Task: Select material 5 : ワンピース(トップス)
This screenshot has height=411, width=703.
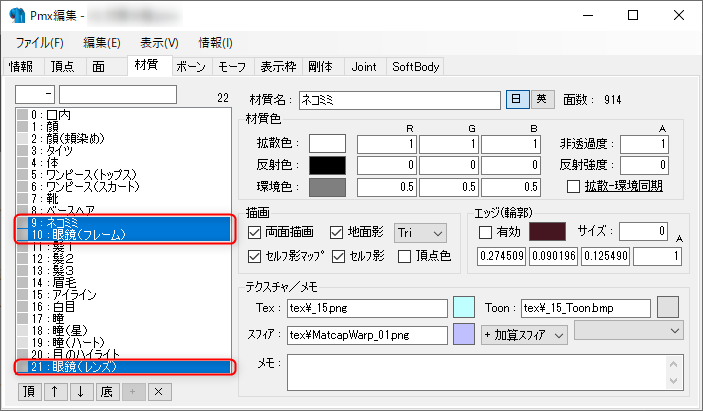Action: click(x=123, y=175)
